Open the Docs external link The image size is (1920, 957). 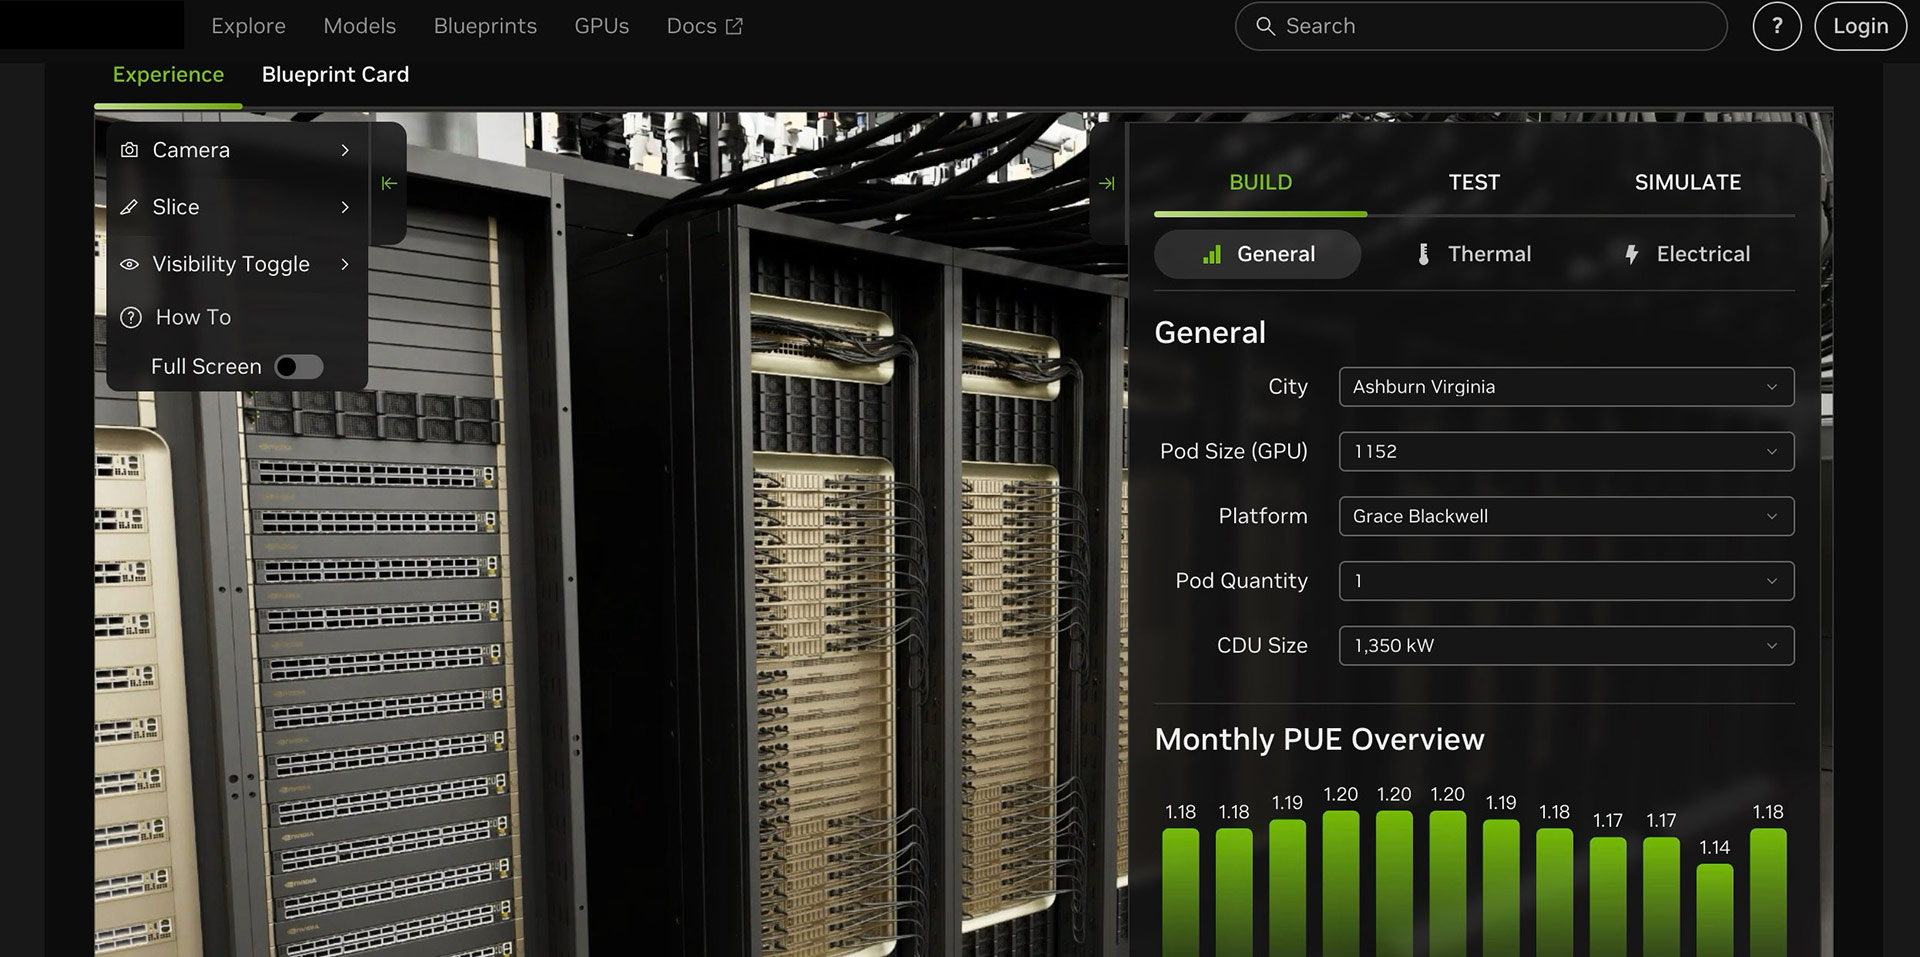click(x=704, y=26)
